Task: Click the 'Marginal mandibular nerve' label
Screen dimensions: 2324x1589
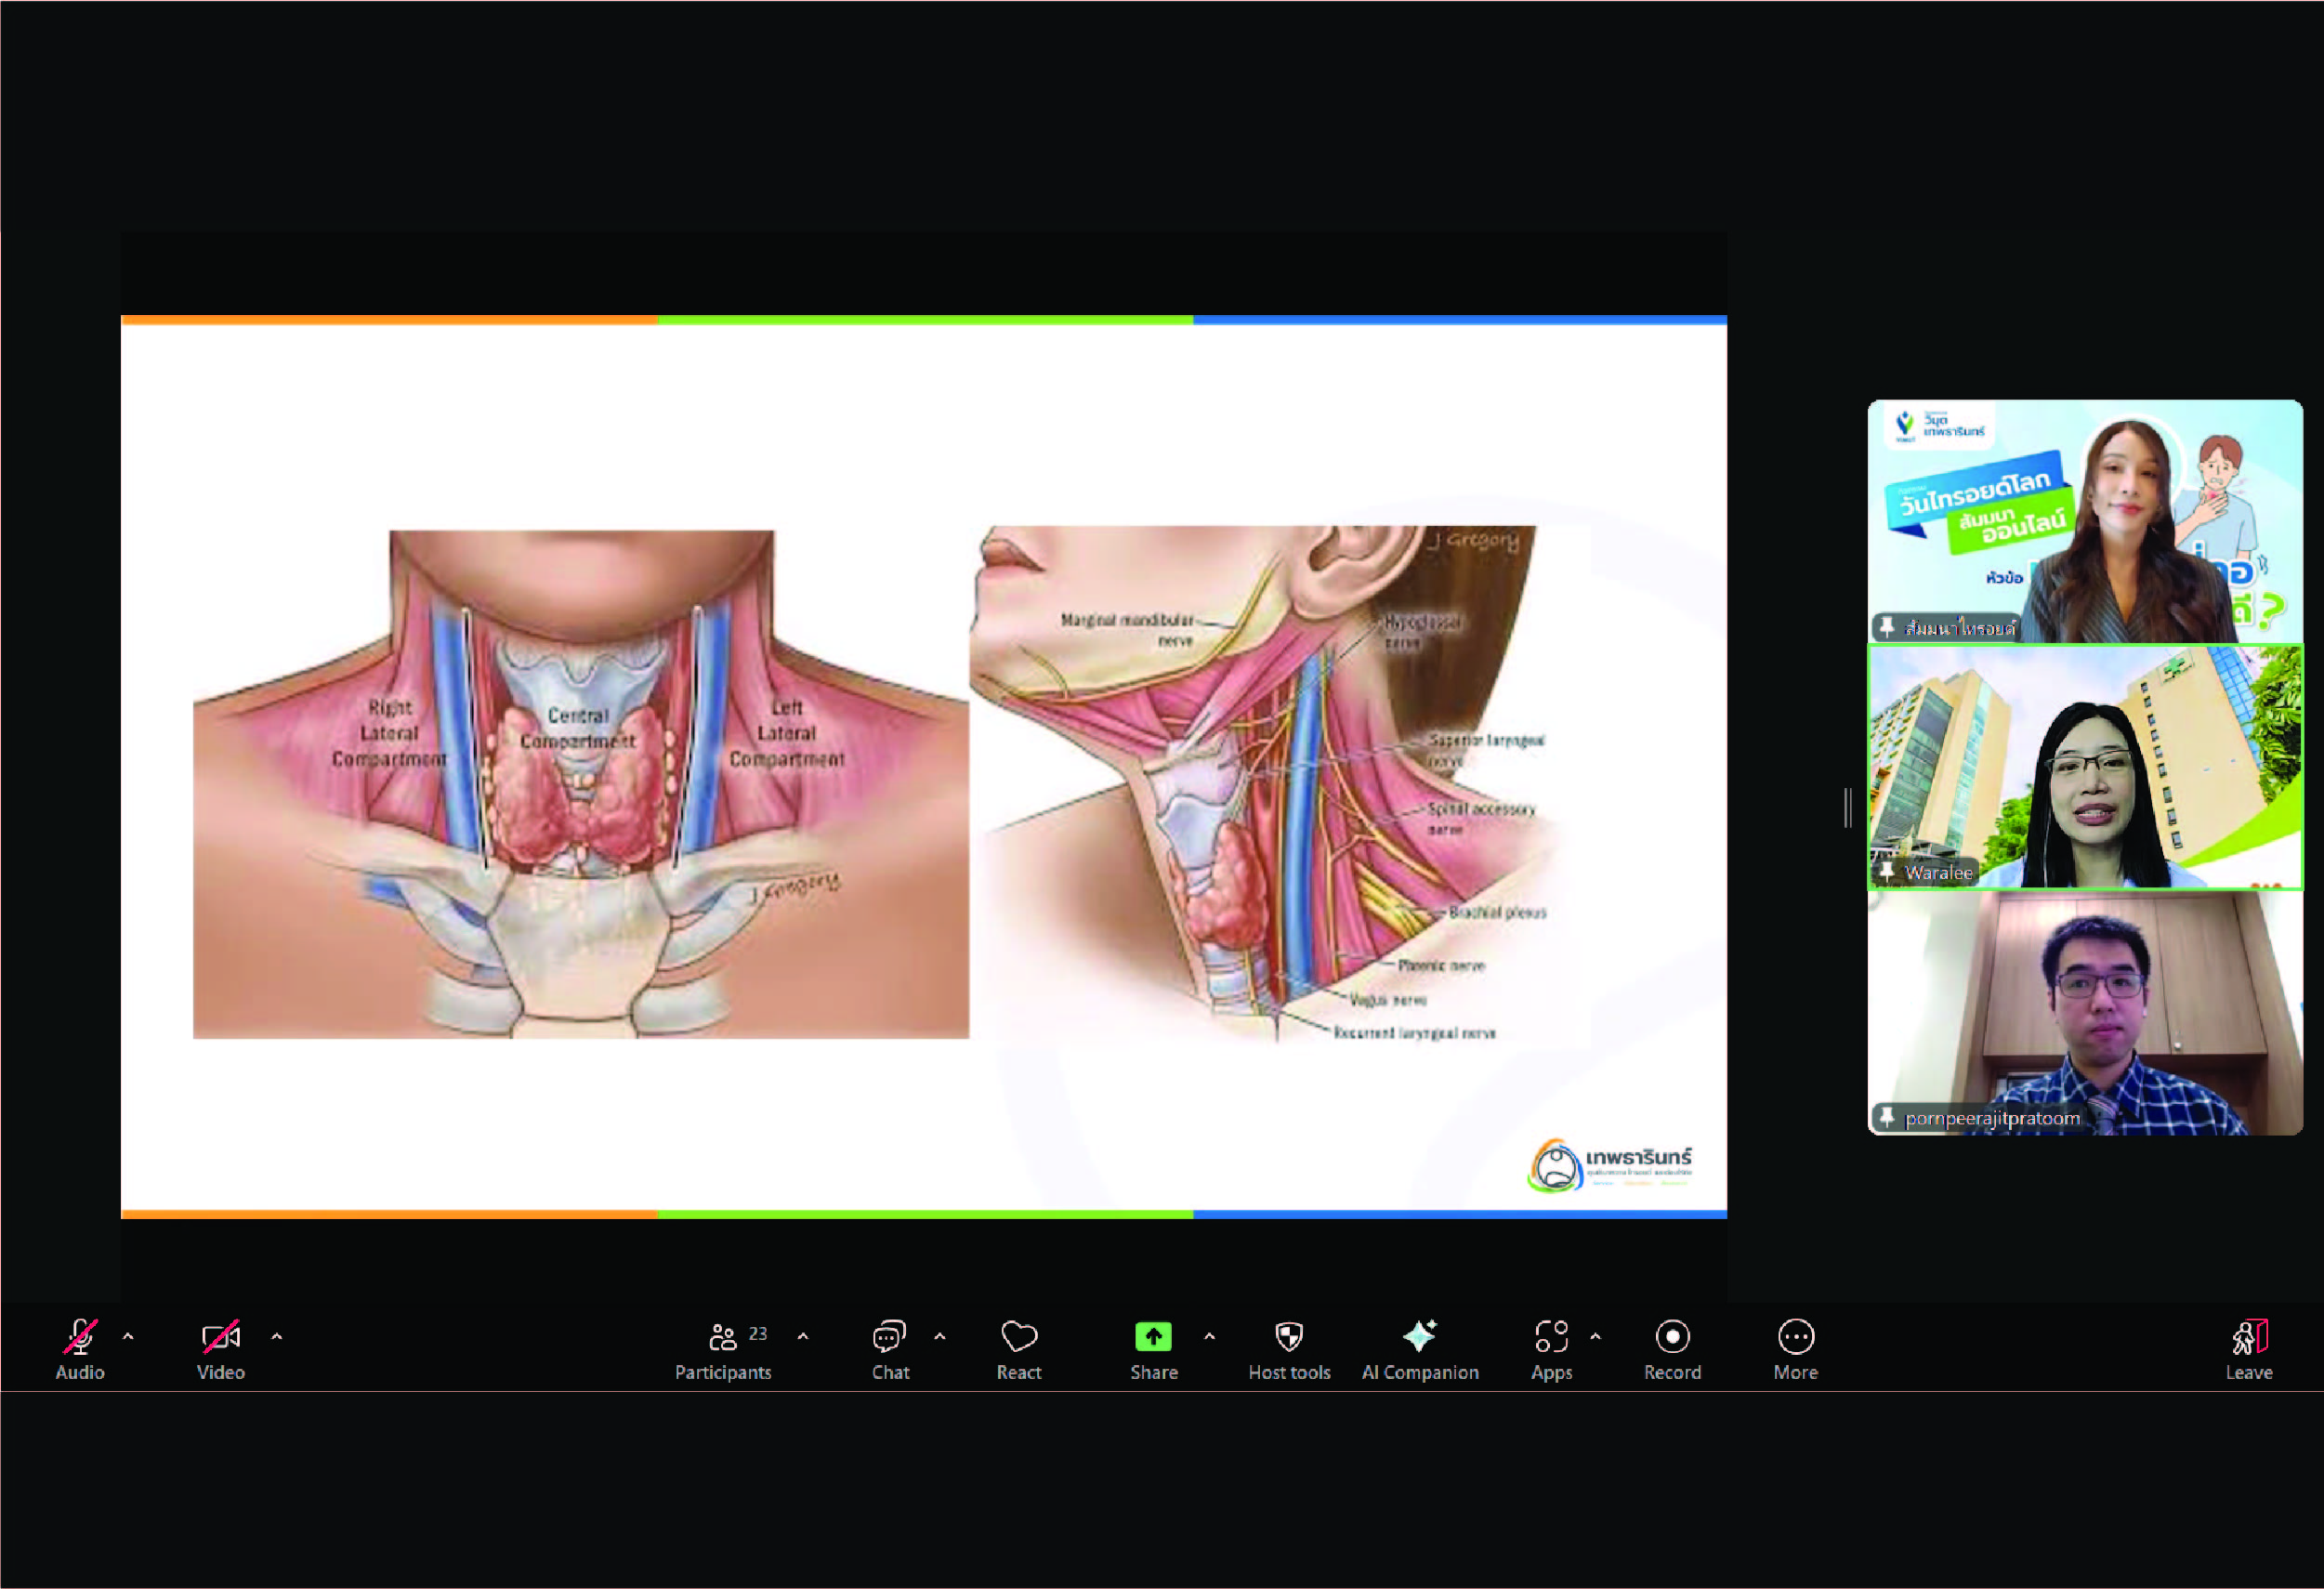Action: click(1128, 630)
